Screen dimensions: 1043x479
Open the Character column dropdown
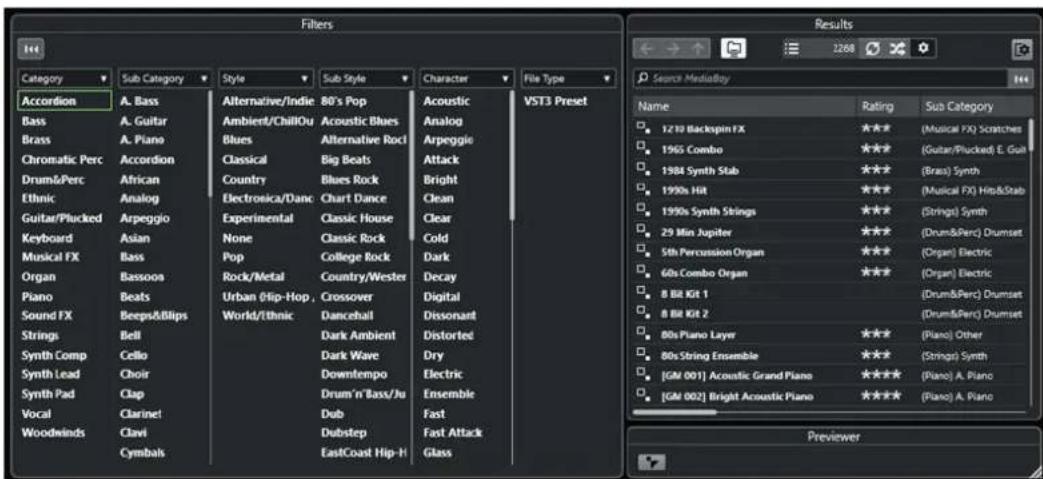coord(506,79)
